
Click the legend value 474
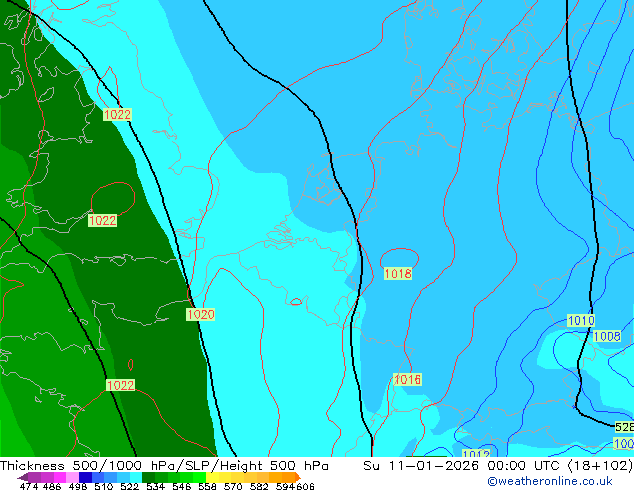click(29, 486)
